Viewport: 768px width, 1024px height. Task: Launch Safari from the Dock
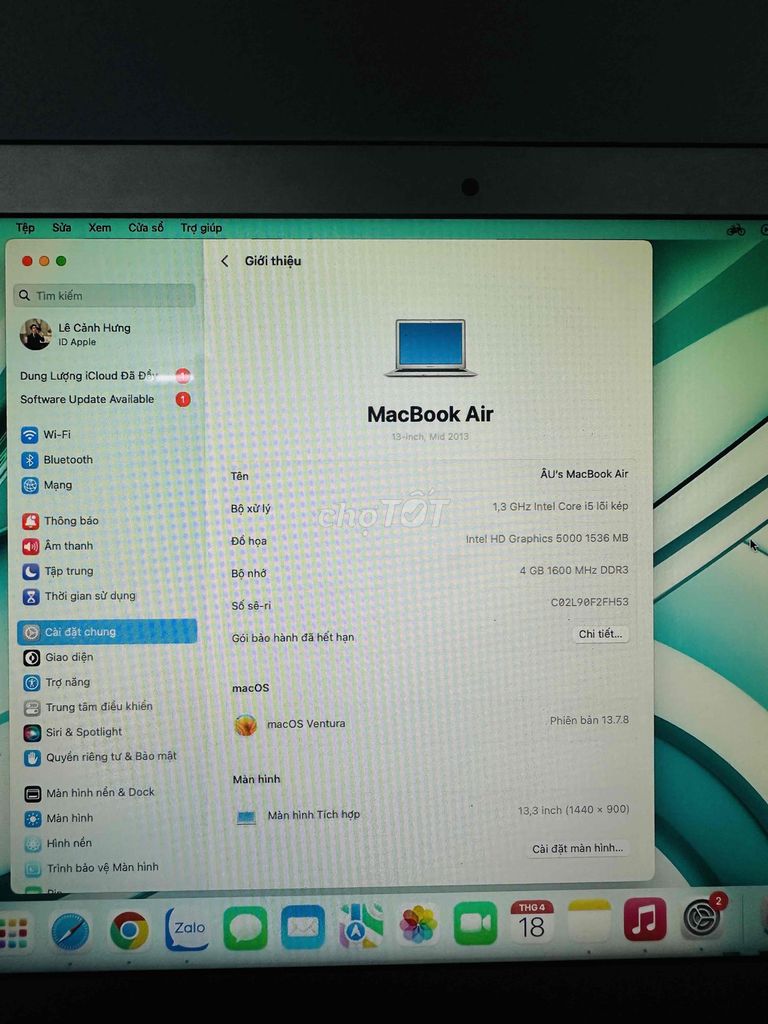[x=71, y=930]
